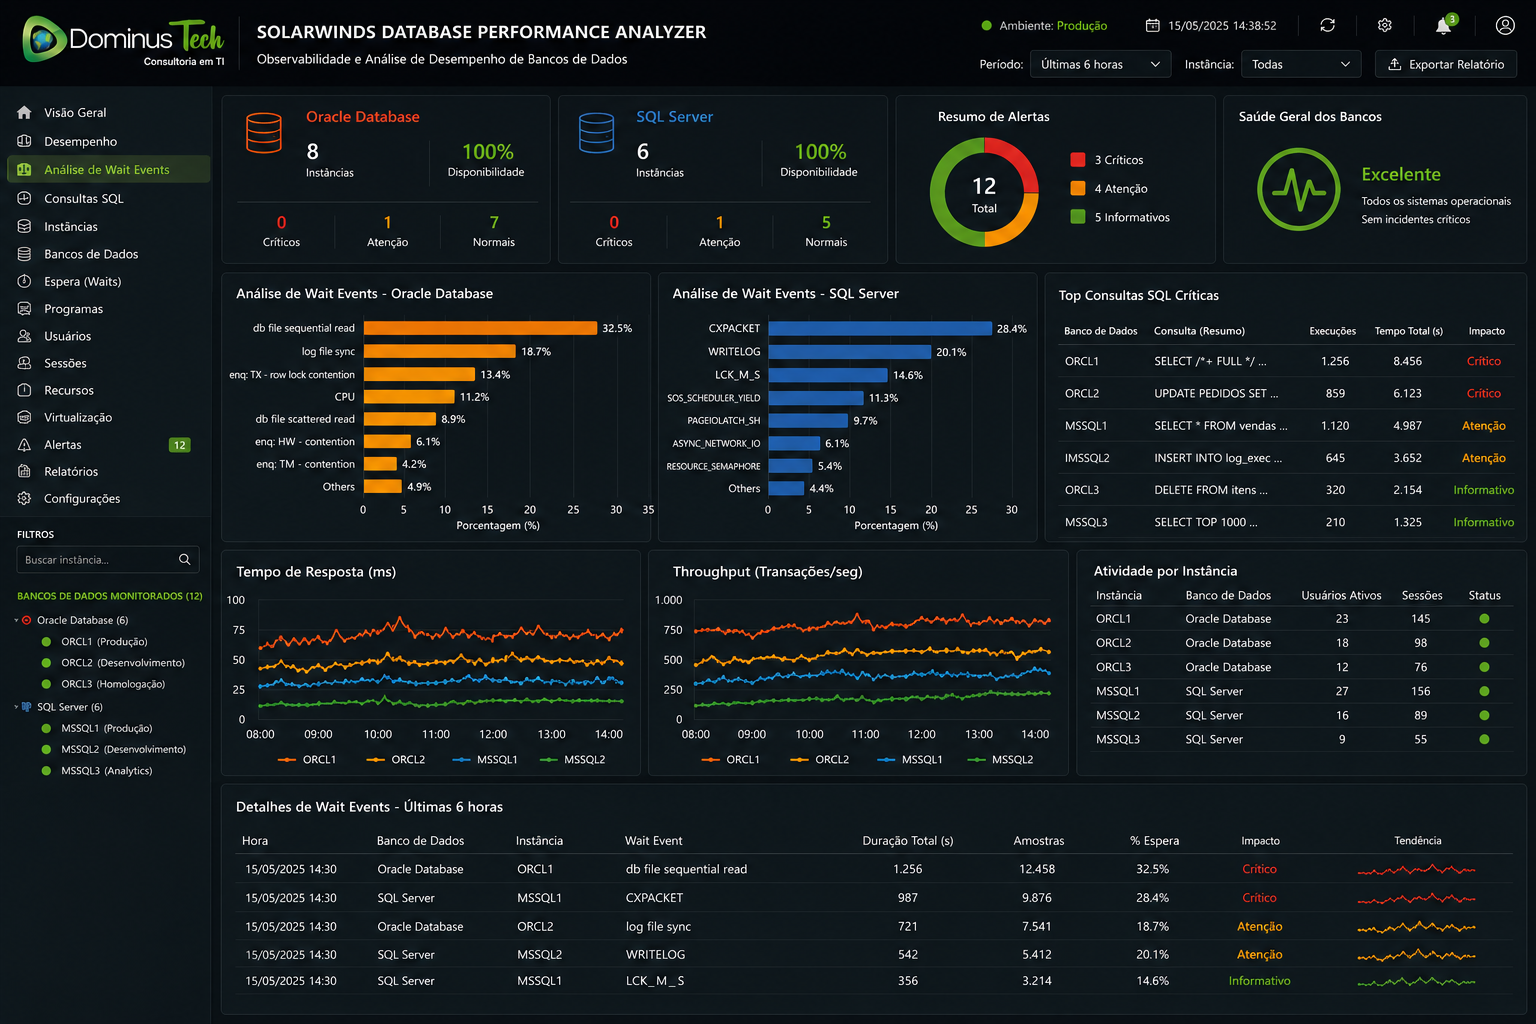The height and width of the screenshot is (1024, 1536).
Task: Click the SQL Server card icon
Action: pos(596,133)
